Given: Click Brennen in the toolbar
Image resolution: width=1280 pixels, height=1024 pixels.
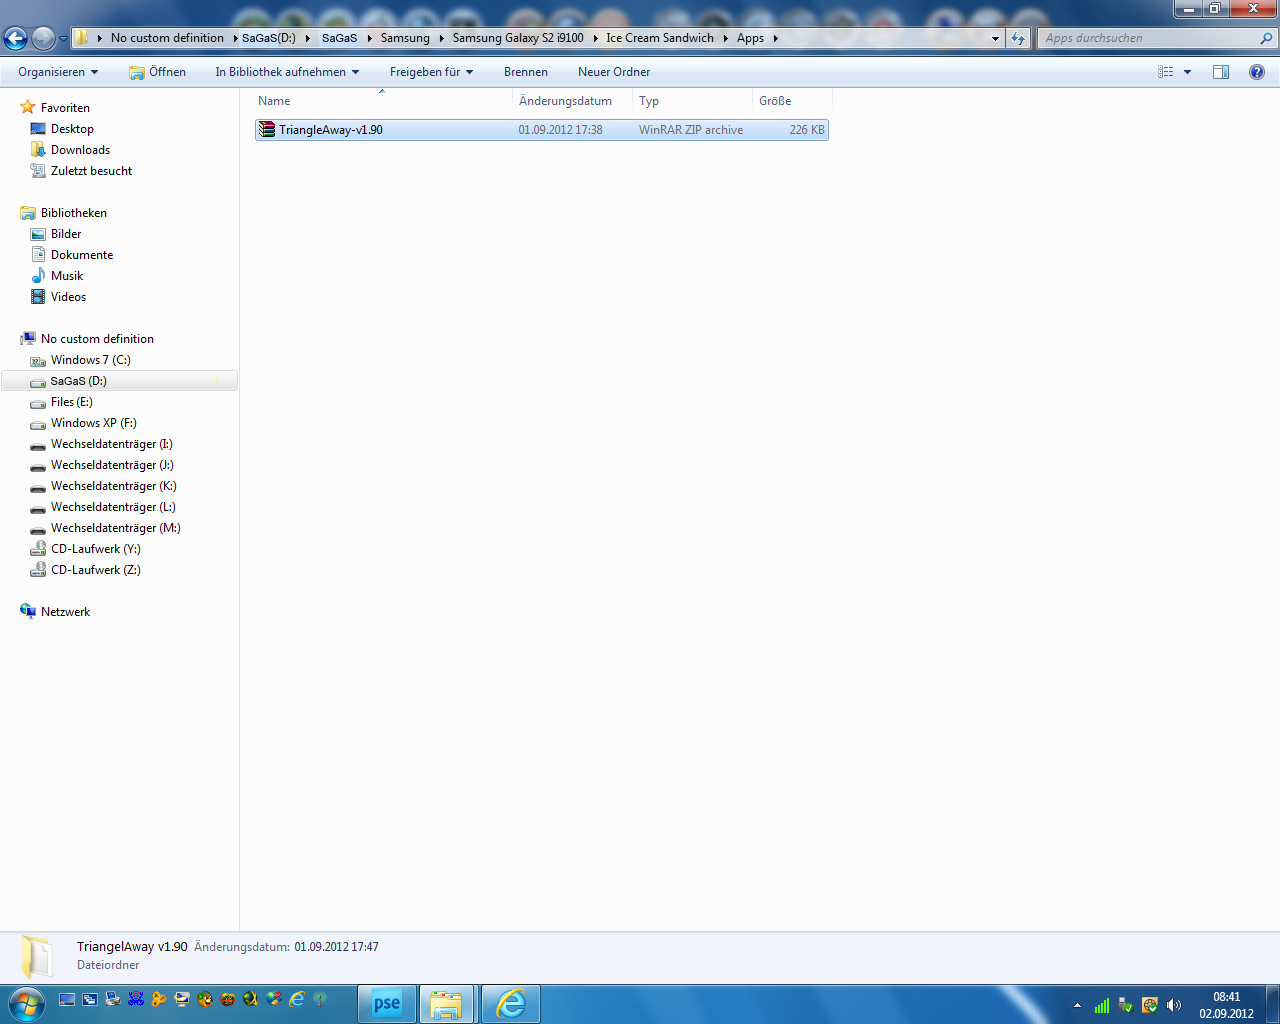Looking at the screenshot, I should [x=526, y=72].
